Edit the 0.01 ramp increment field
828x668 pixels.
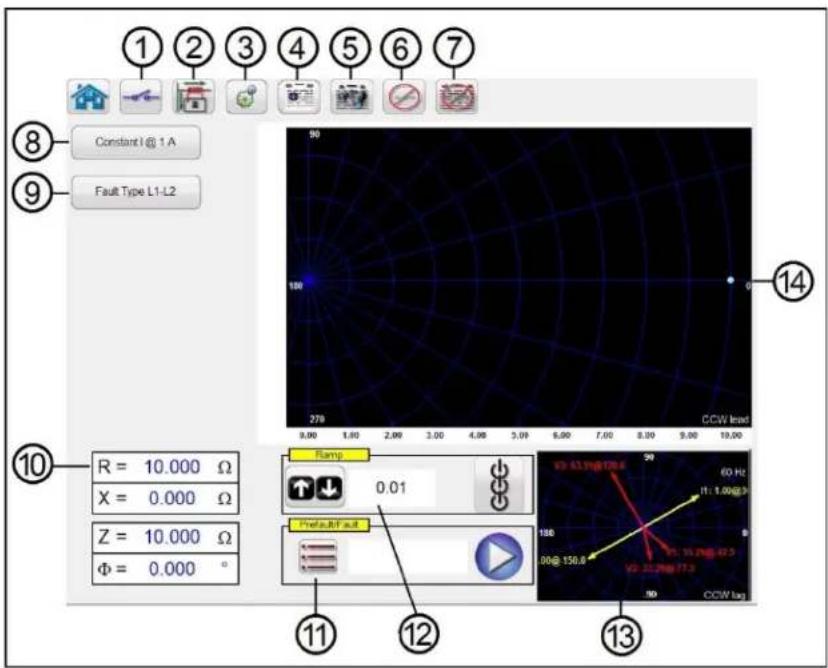click(391, 487)
